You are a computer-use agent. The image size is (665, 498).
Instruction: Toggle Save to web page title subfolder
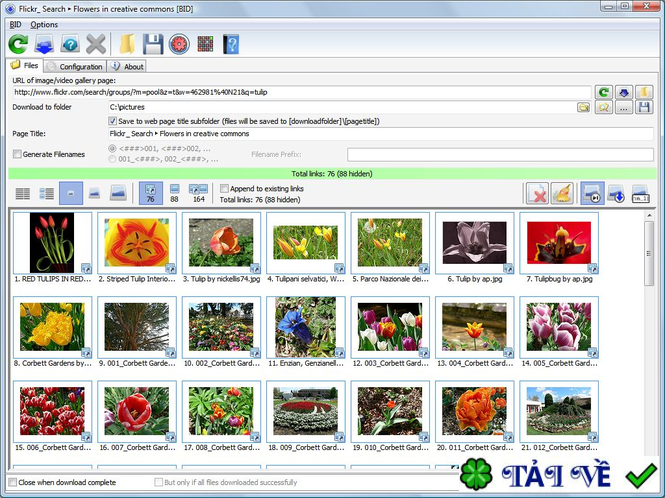(x=112, y=121)
